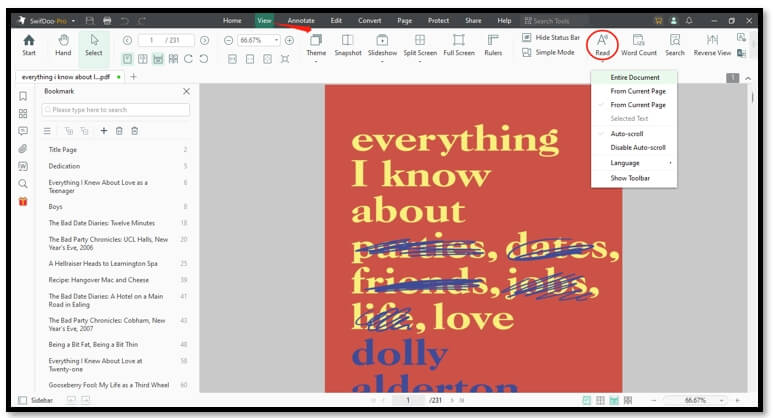This screenshot has width=773, height=418.
Task: Open status bar zoom level dropdown
Action: [x=722, y=400]
